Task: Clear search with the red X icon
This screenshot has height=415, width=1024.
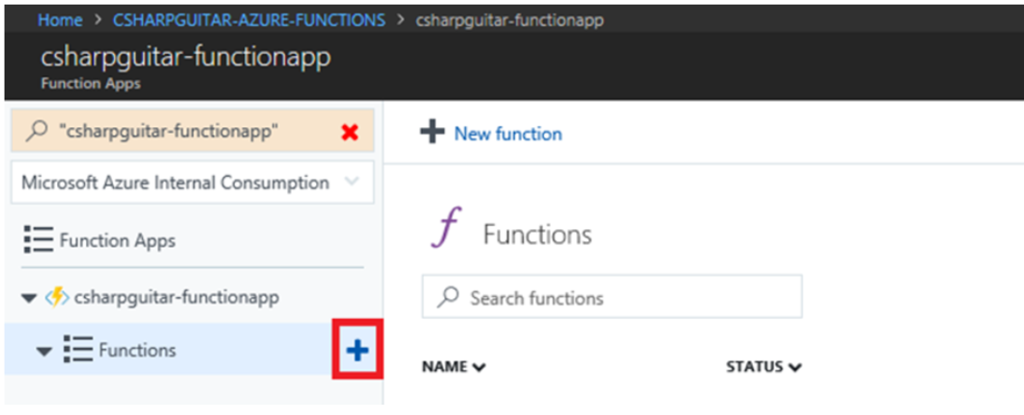Action: (x=350, y=133)
